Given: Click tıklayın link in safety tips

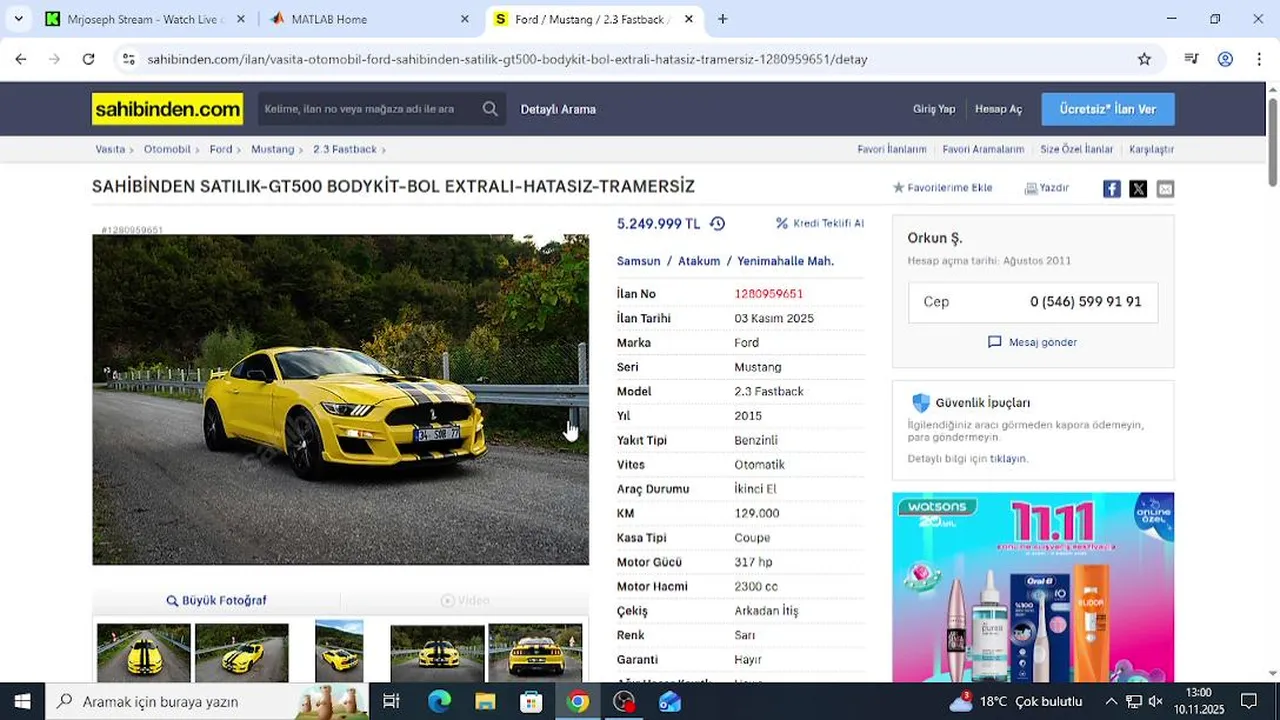Looking at the screenshot, I should [x=1008, y=458].
